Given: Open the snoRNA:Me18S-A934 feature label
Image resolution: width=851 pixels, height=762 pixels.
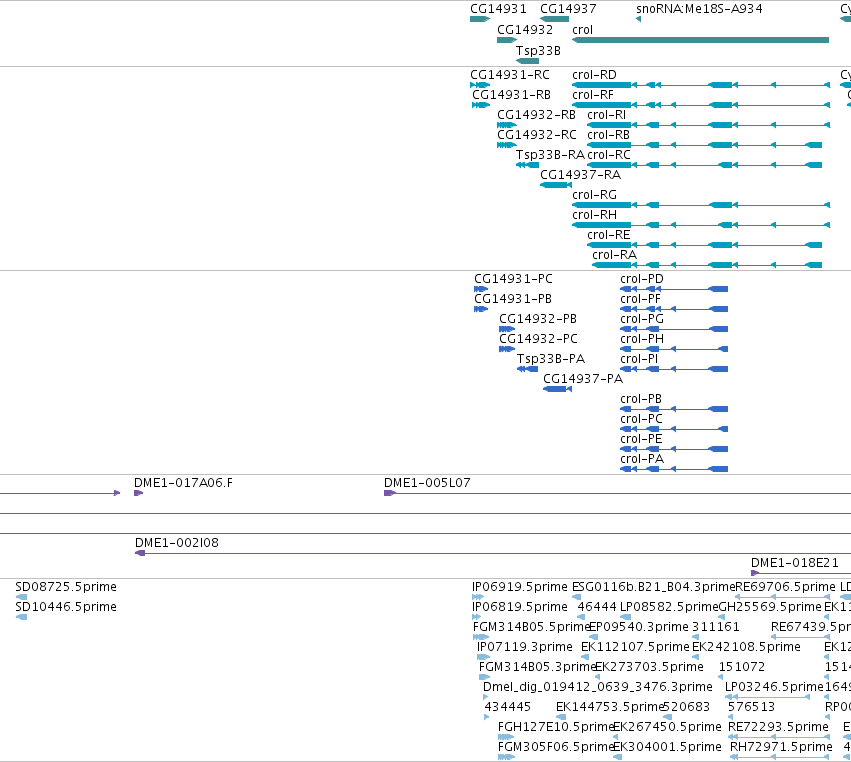Looking at the screenshot, I should tap(699, 9).
